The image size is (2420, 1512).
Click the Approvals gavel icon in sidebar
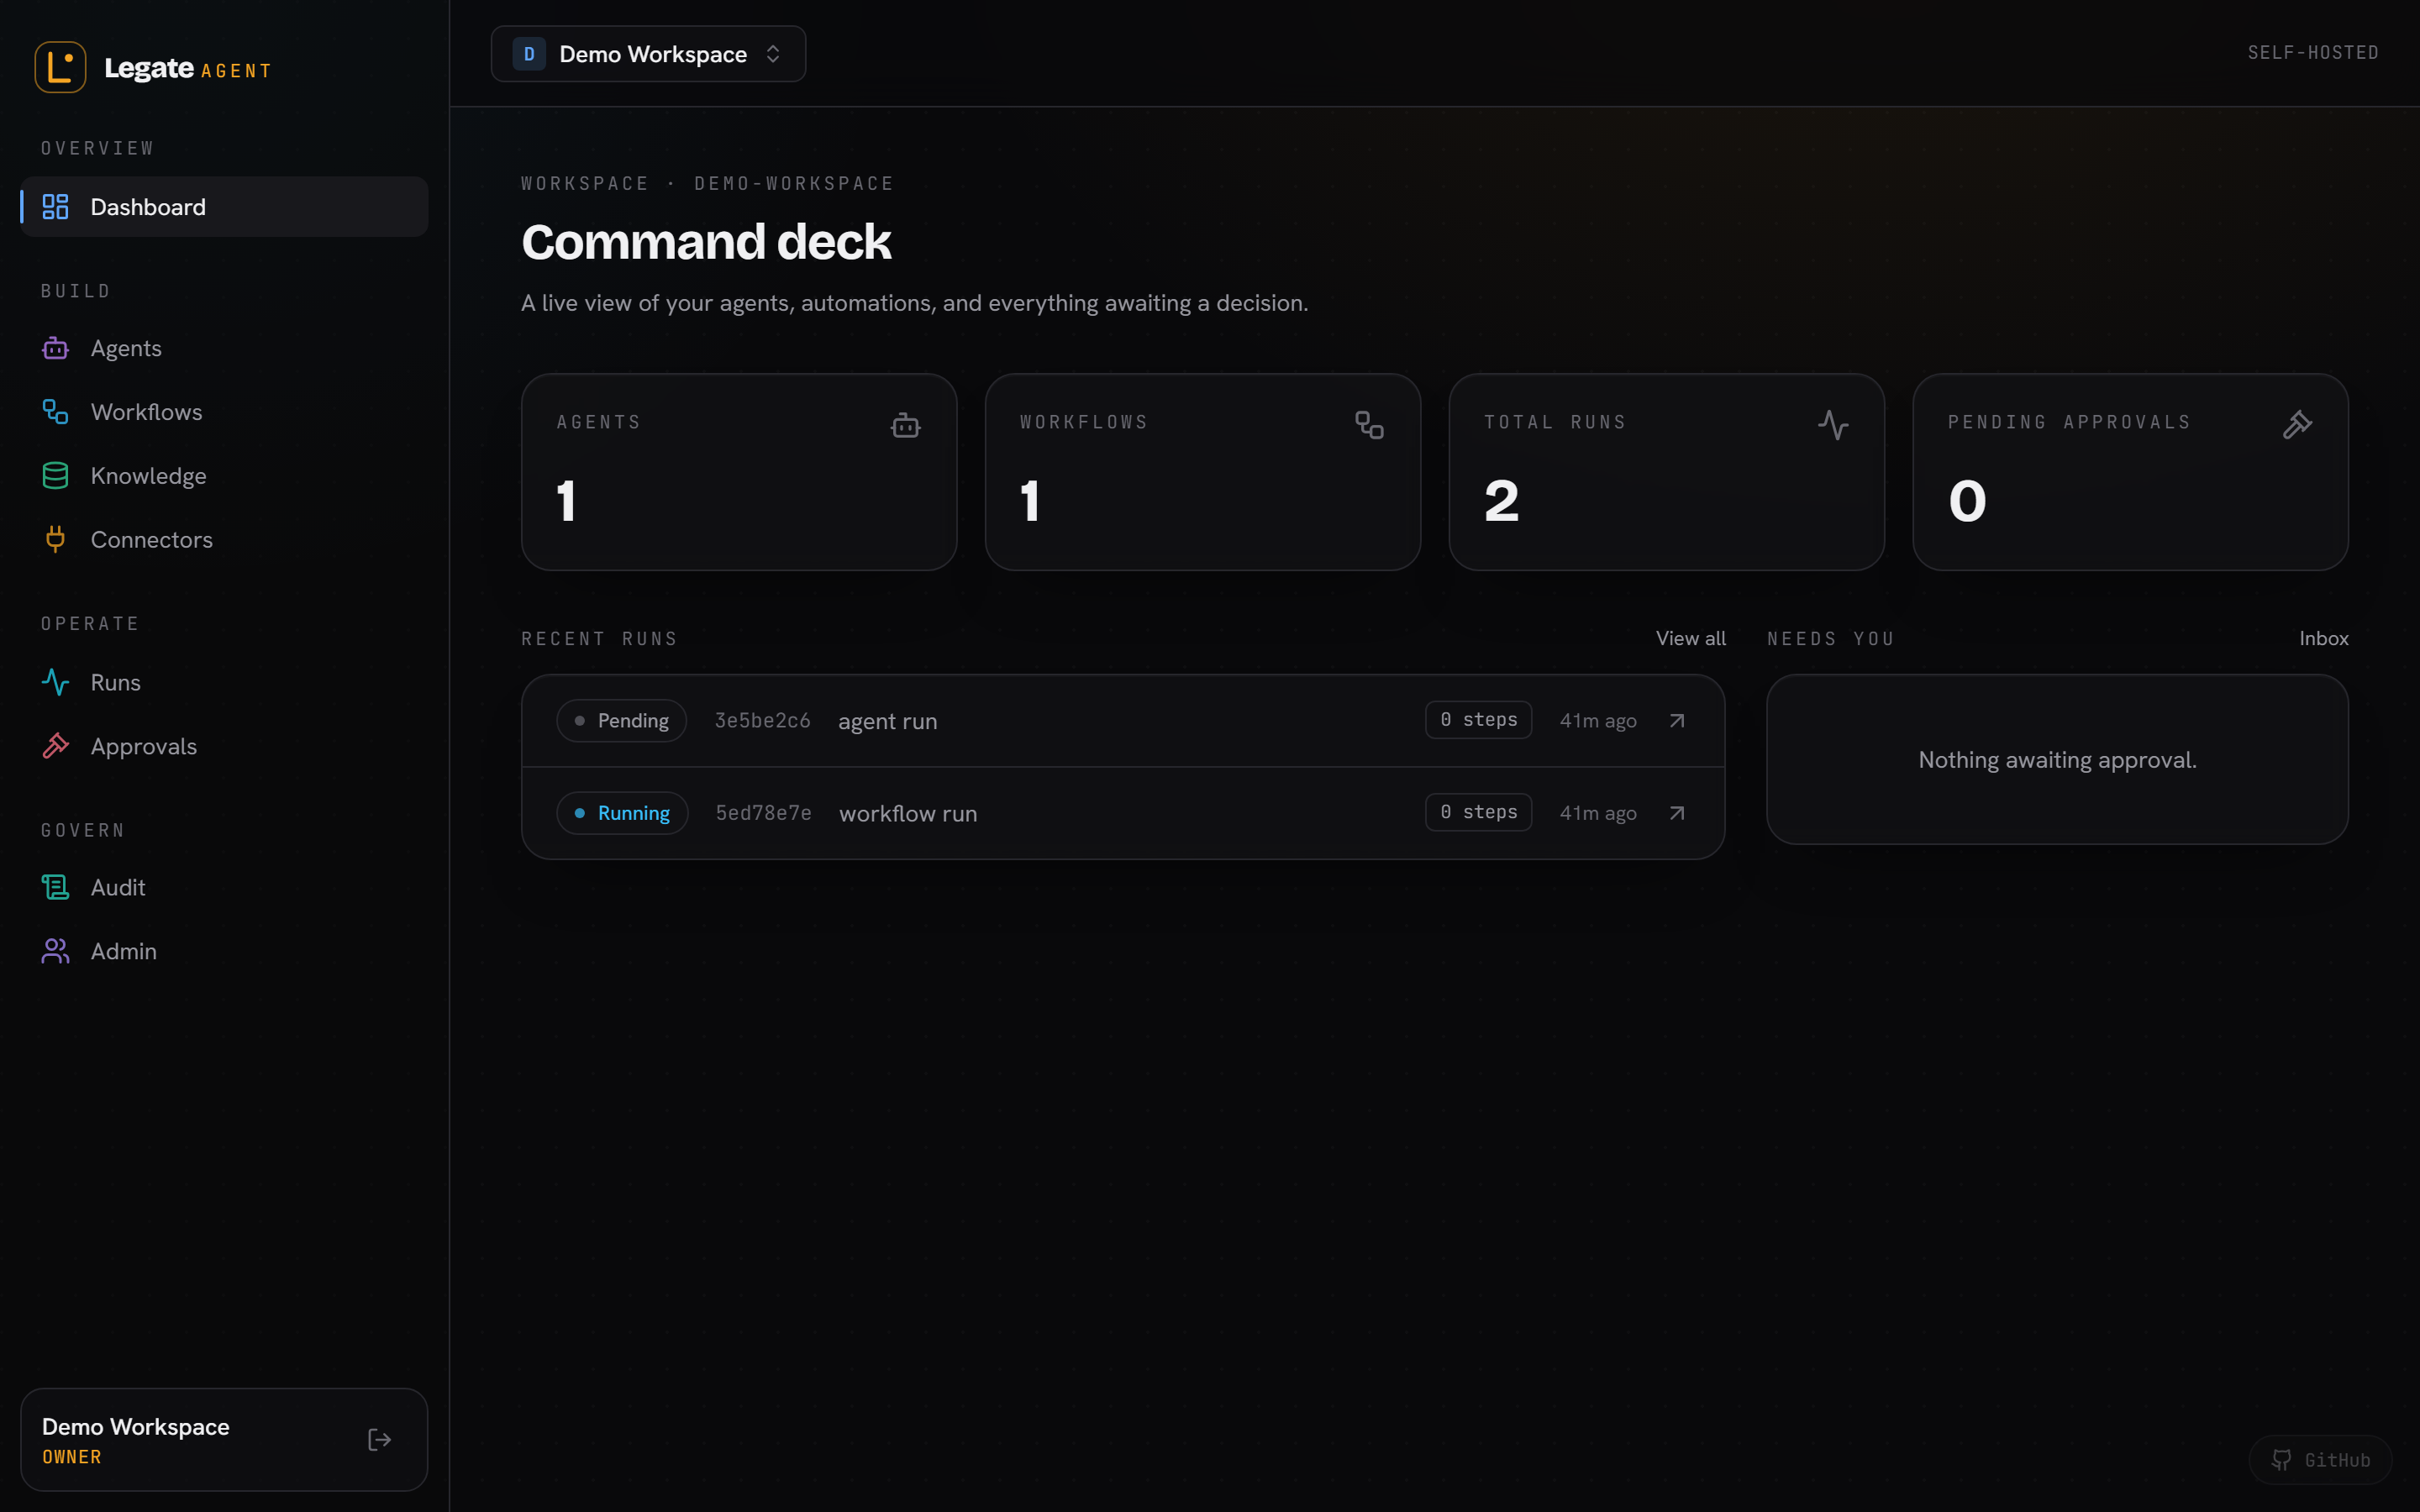point(55,746)
